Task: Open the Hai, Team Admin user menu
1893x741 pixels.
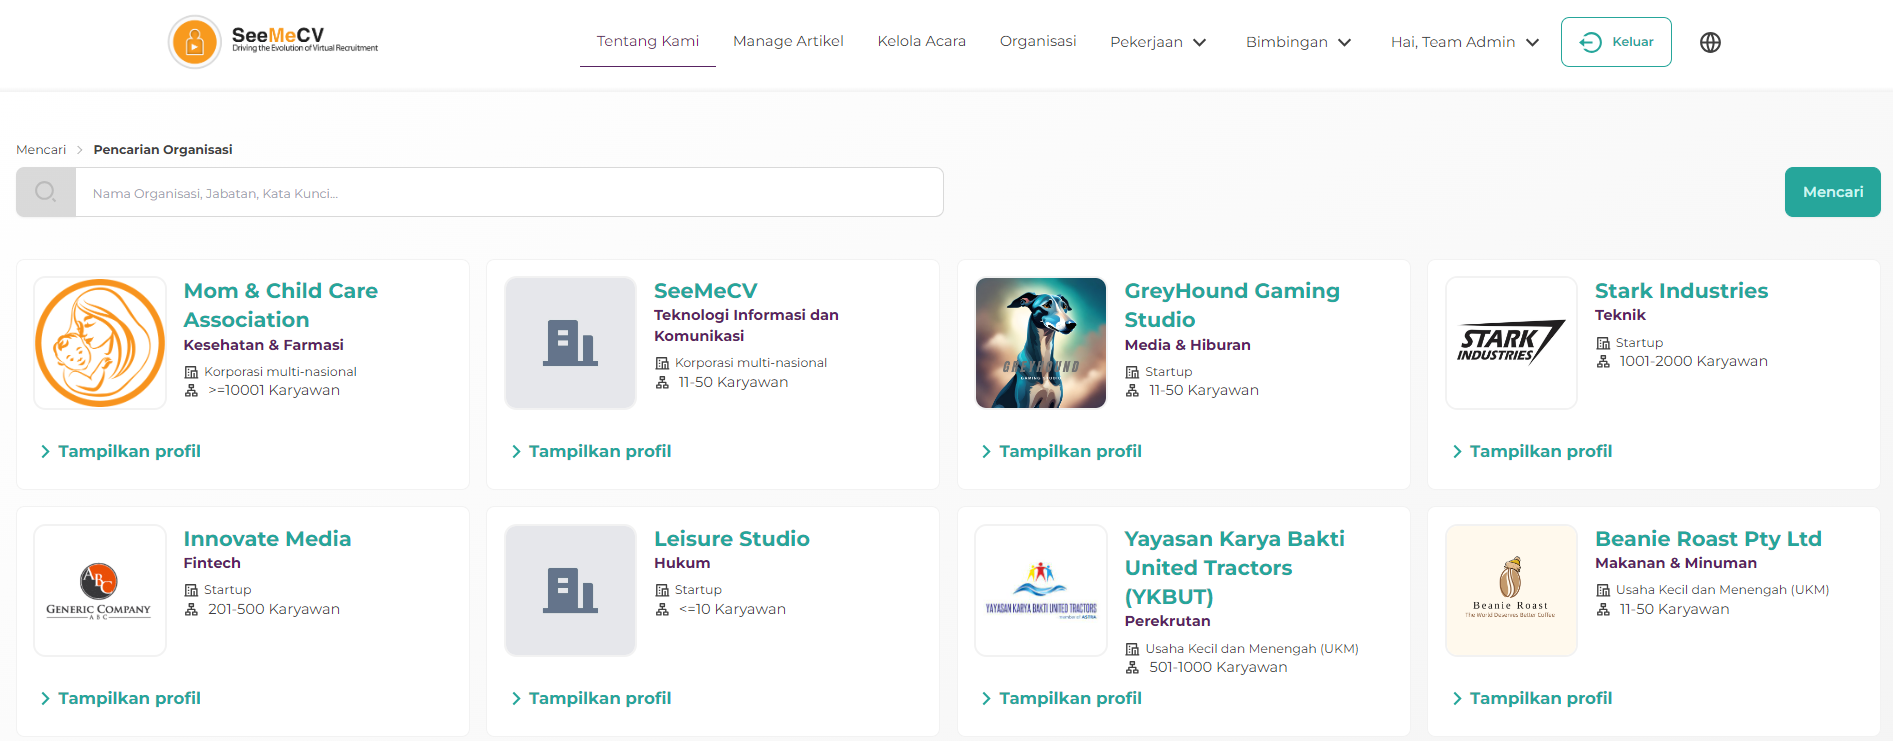Action: tap(1465, 42)
